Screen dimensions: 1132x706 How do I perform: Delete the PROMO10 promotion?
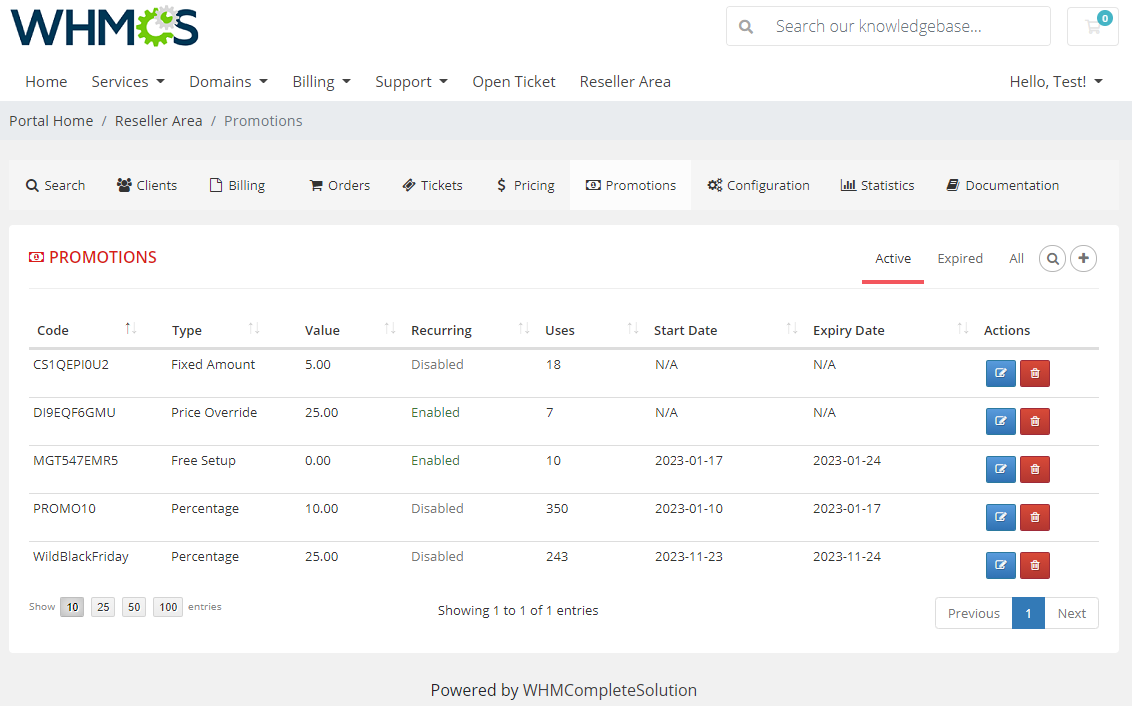[x=1034, y=517]
